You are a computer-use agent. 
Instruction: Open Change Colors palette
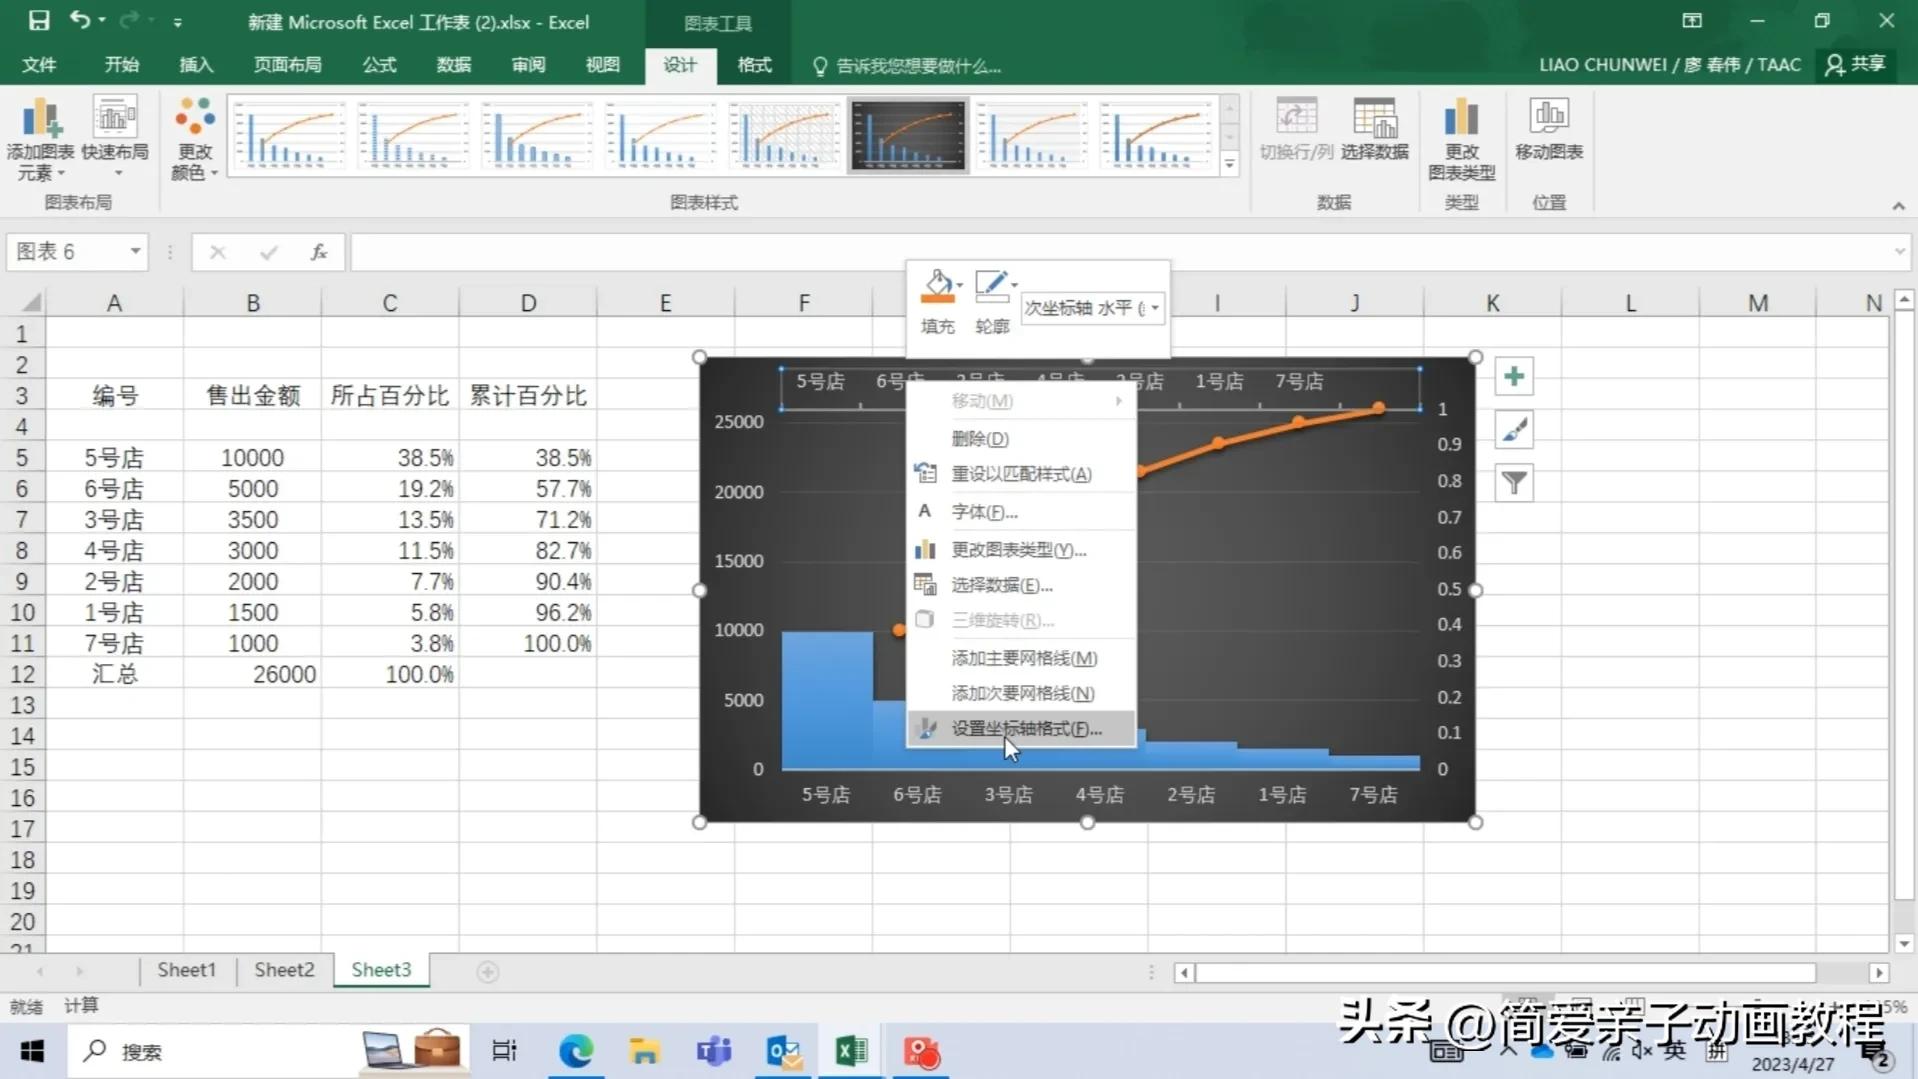coord(194,139)
